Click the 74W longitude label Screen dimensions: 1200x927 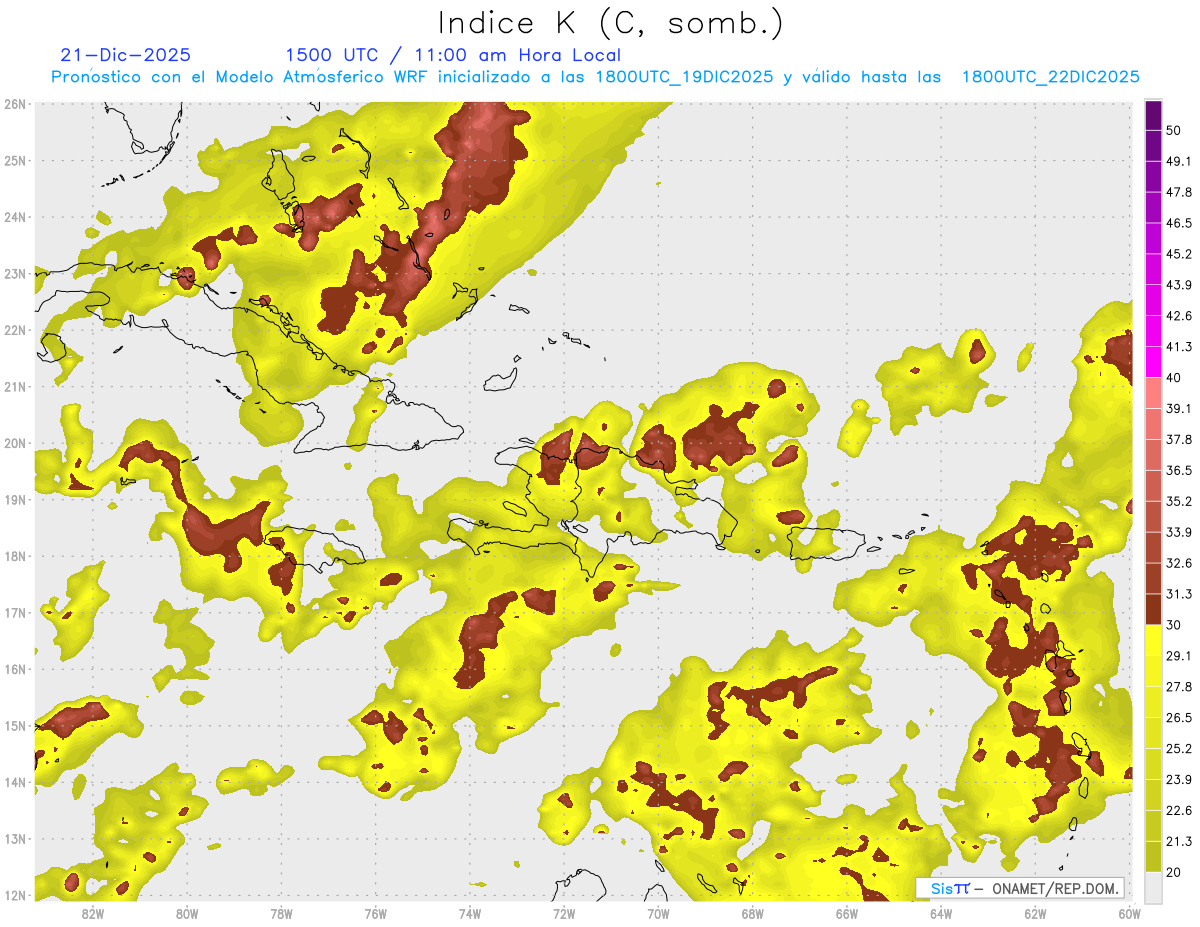[x=469, y=913]
